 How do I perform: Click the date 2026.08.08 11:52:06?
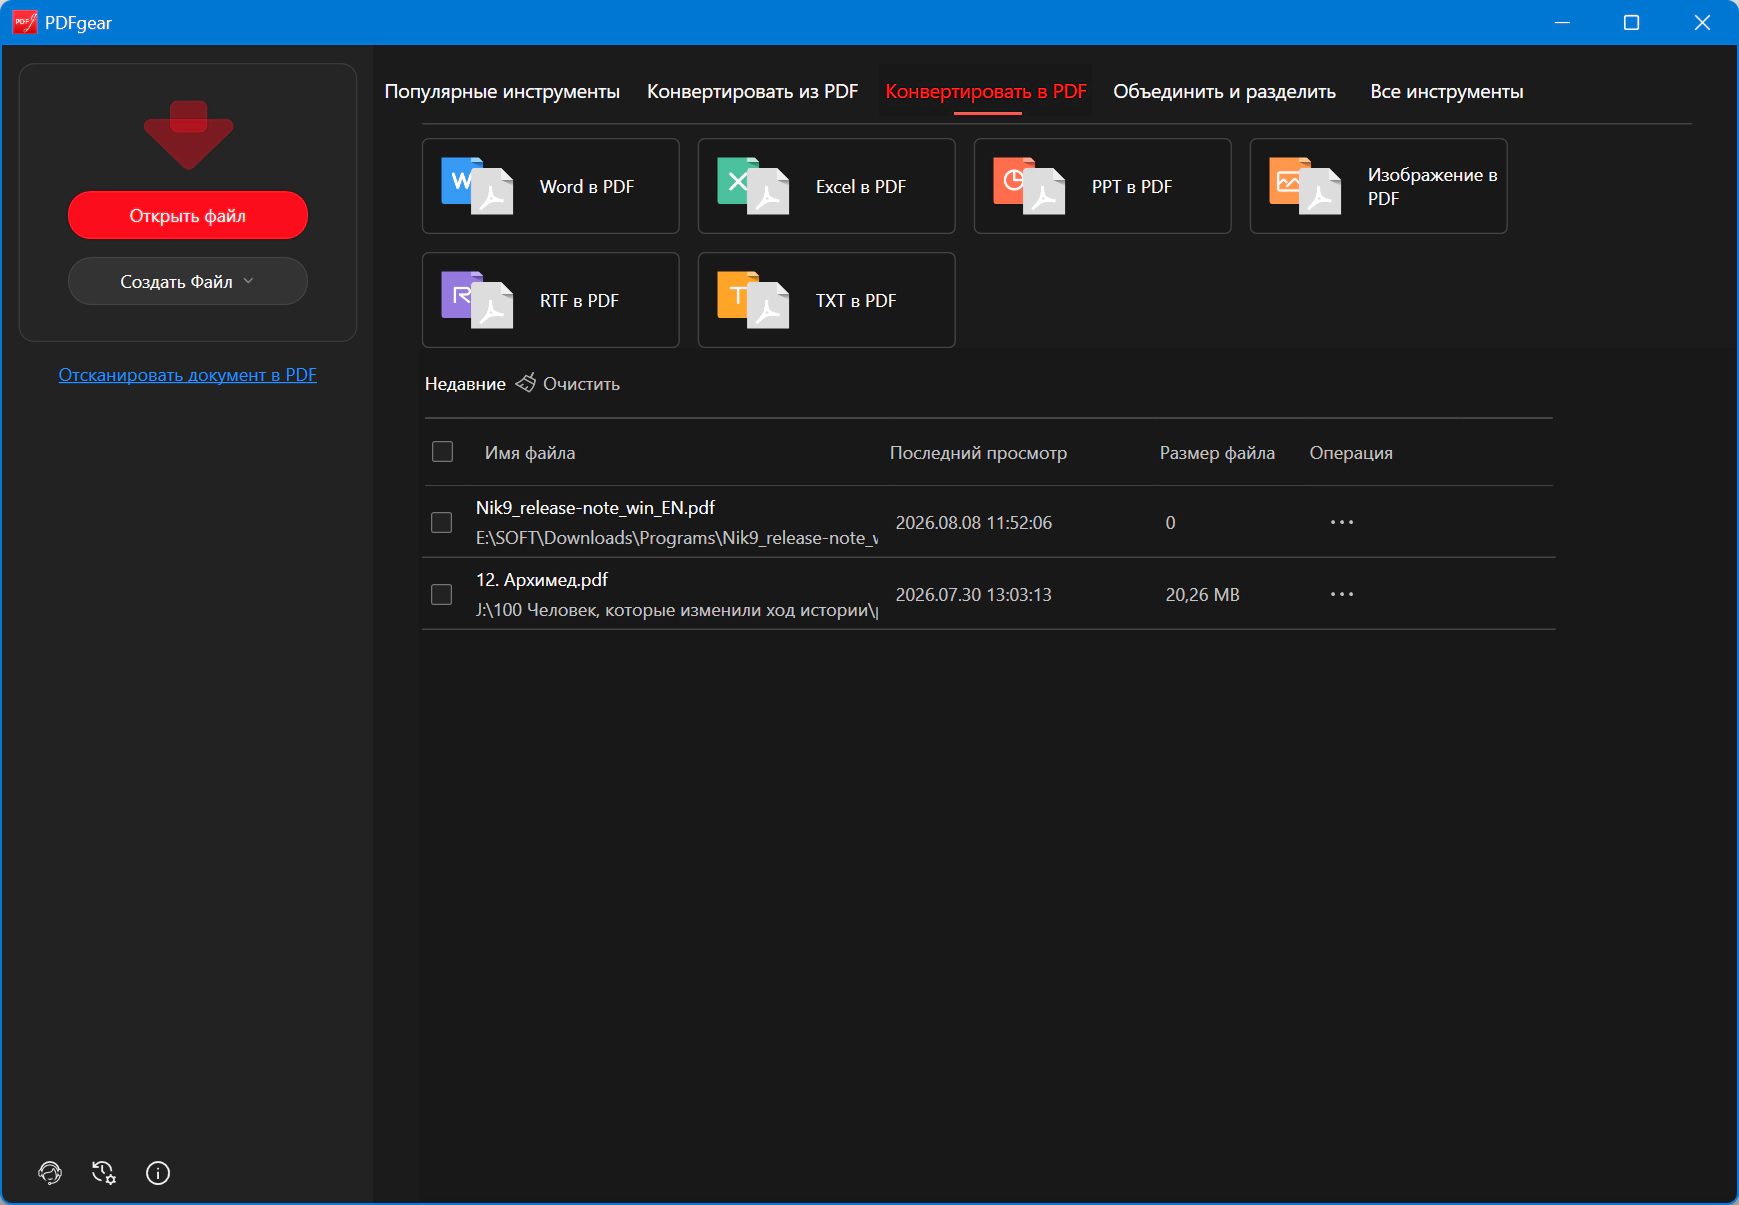pyautogui.click(x=974, y=523)
